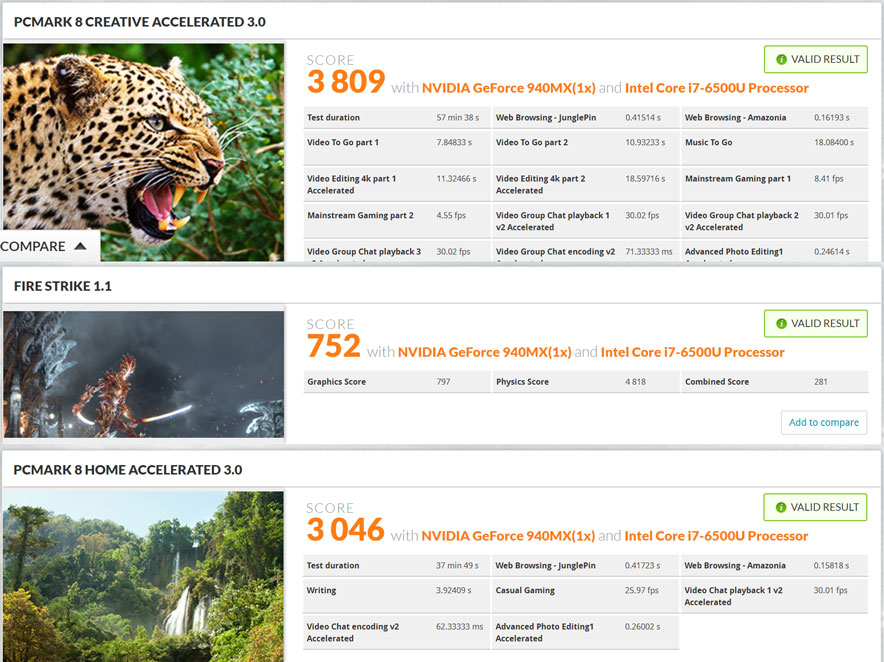This screenshot has width=884, height=662.
Task: Click the Add to compare button
Action: click(824, 422)
